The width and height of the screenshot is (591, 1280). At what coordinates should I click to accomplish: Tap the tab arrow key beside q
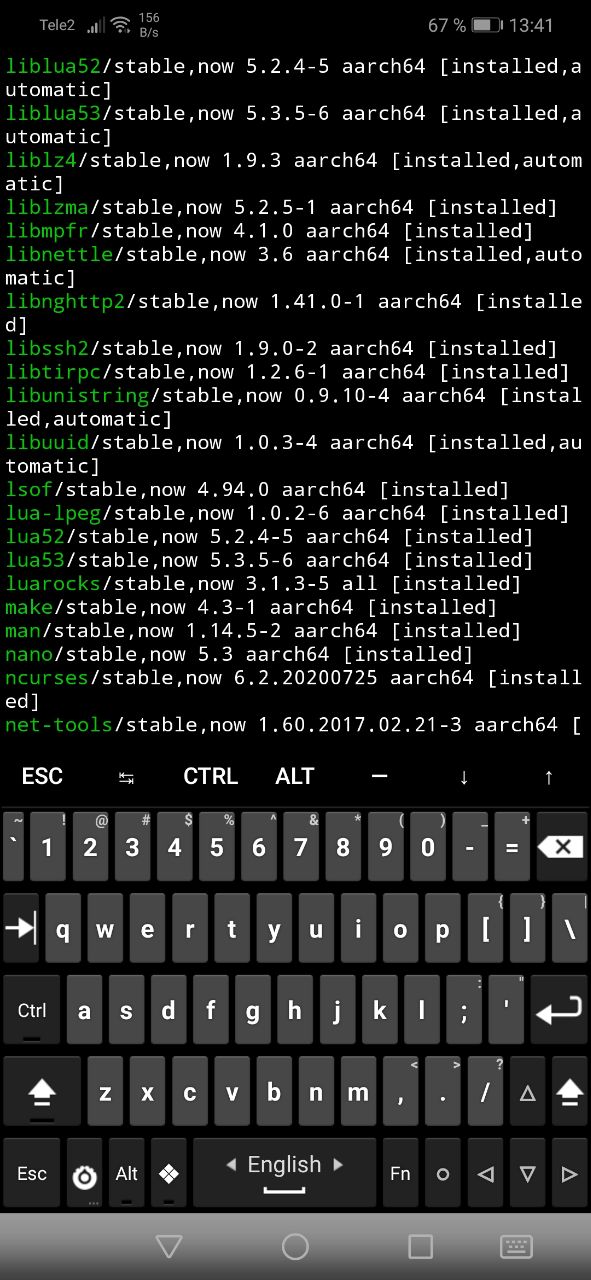click(x=21, y=929)
